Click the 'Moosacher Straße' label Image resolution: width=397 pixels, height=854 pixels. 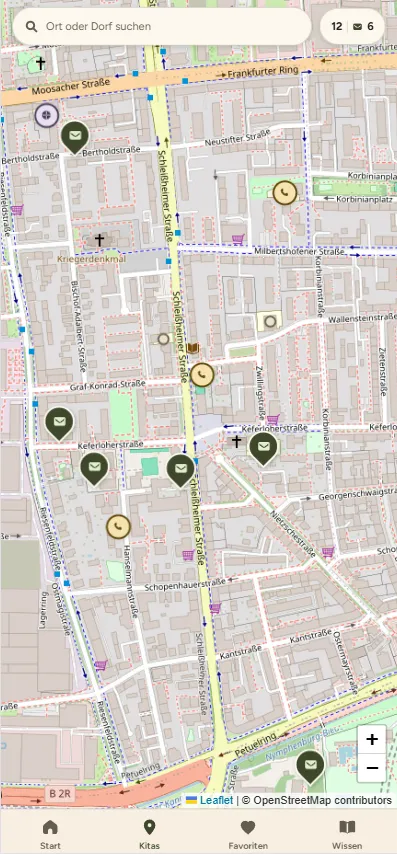point(71,87)
